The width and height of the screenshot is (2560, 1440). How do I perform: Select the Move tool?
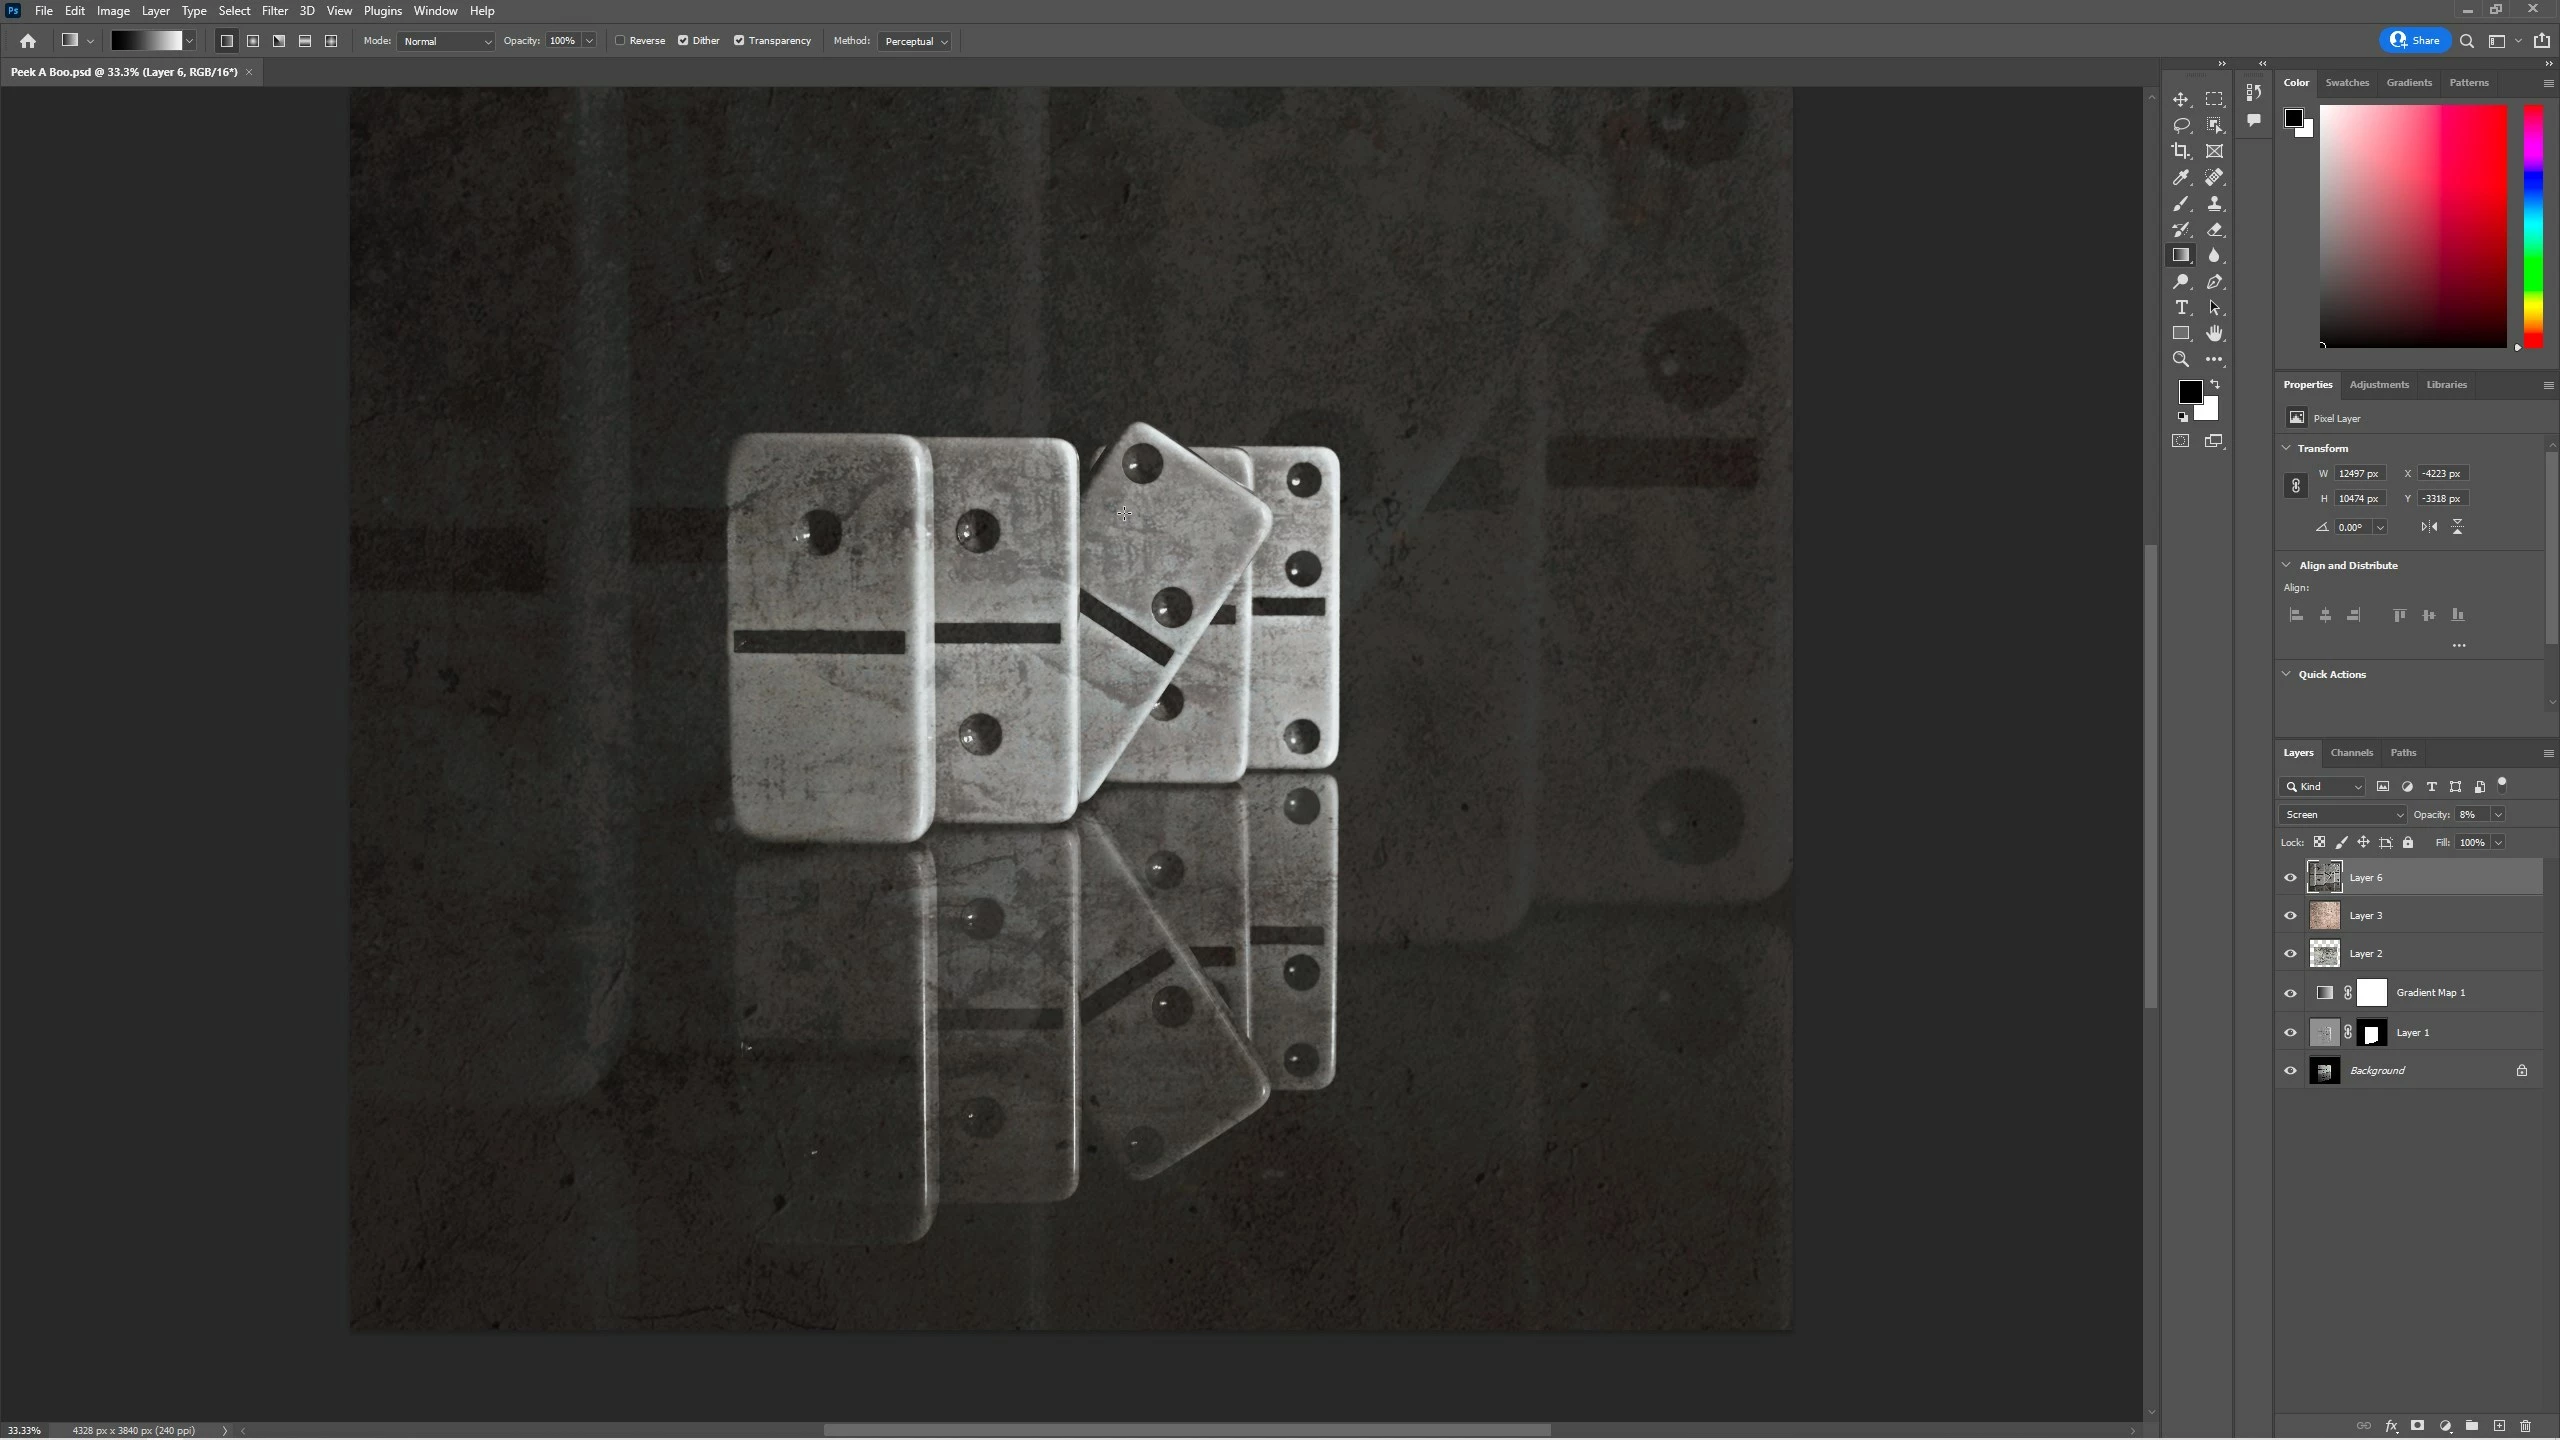(x=2181, y=99)
